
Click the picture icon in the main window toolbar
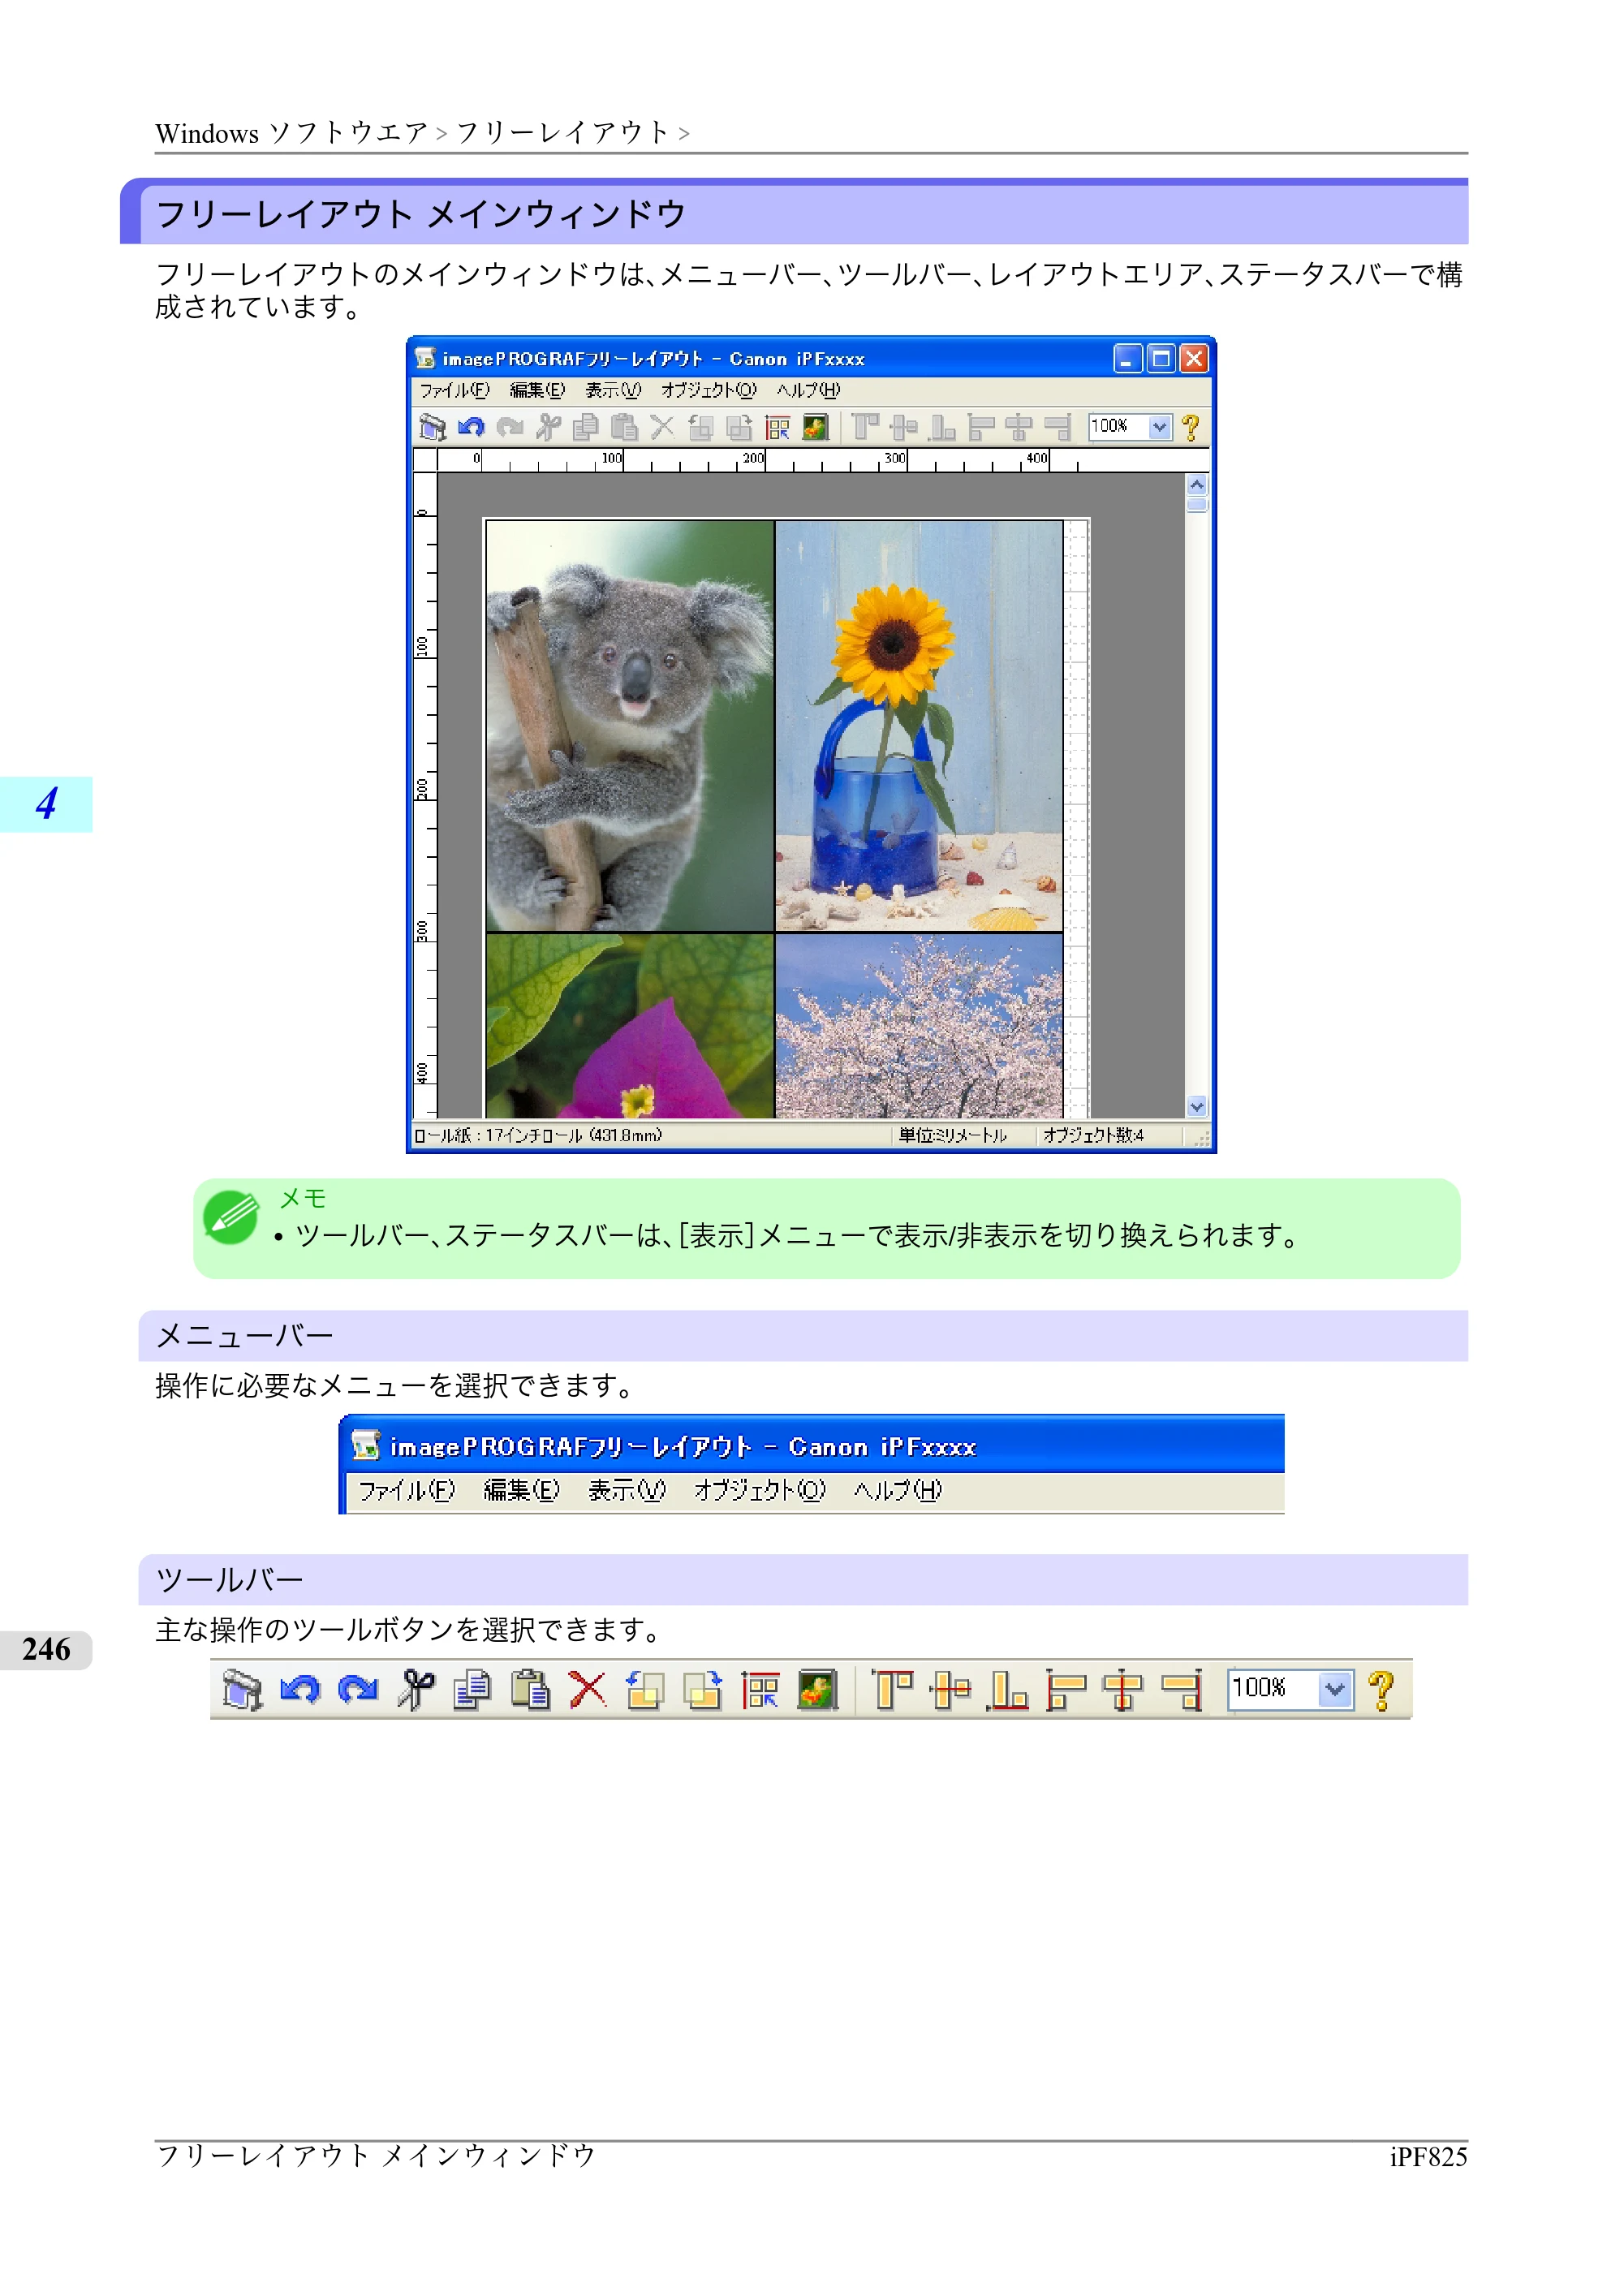[x=816, y=428]
